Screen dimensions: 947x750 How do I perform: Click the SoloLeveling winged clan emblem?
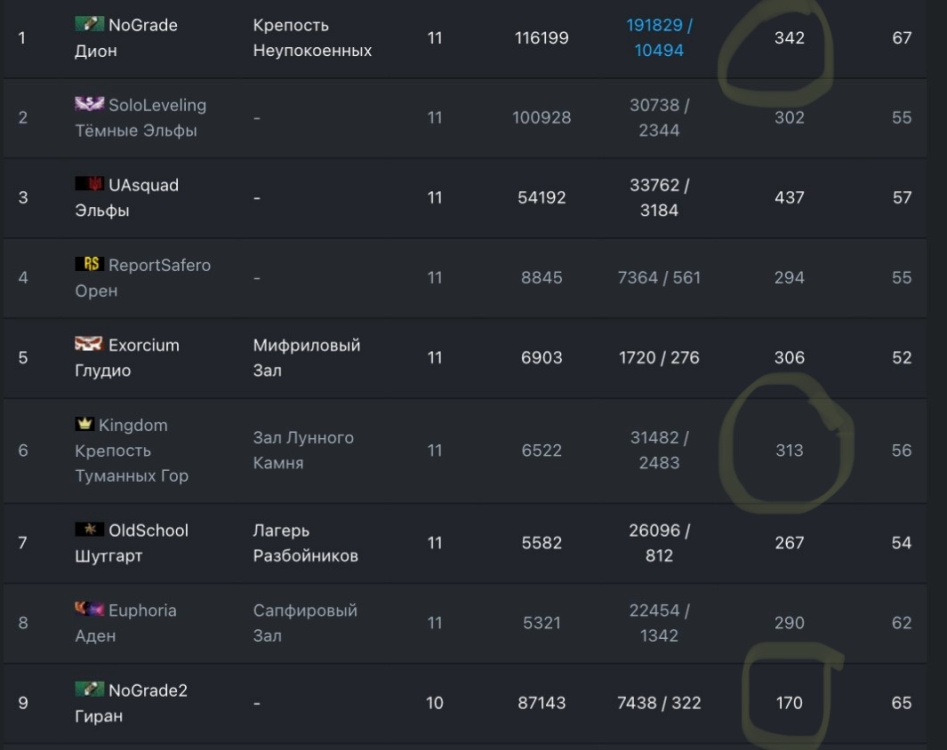click(89, 104)
